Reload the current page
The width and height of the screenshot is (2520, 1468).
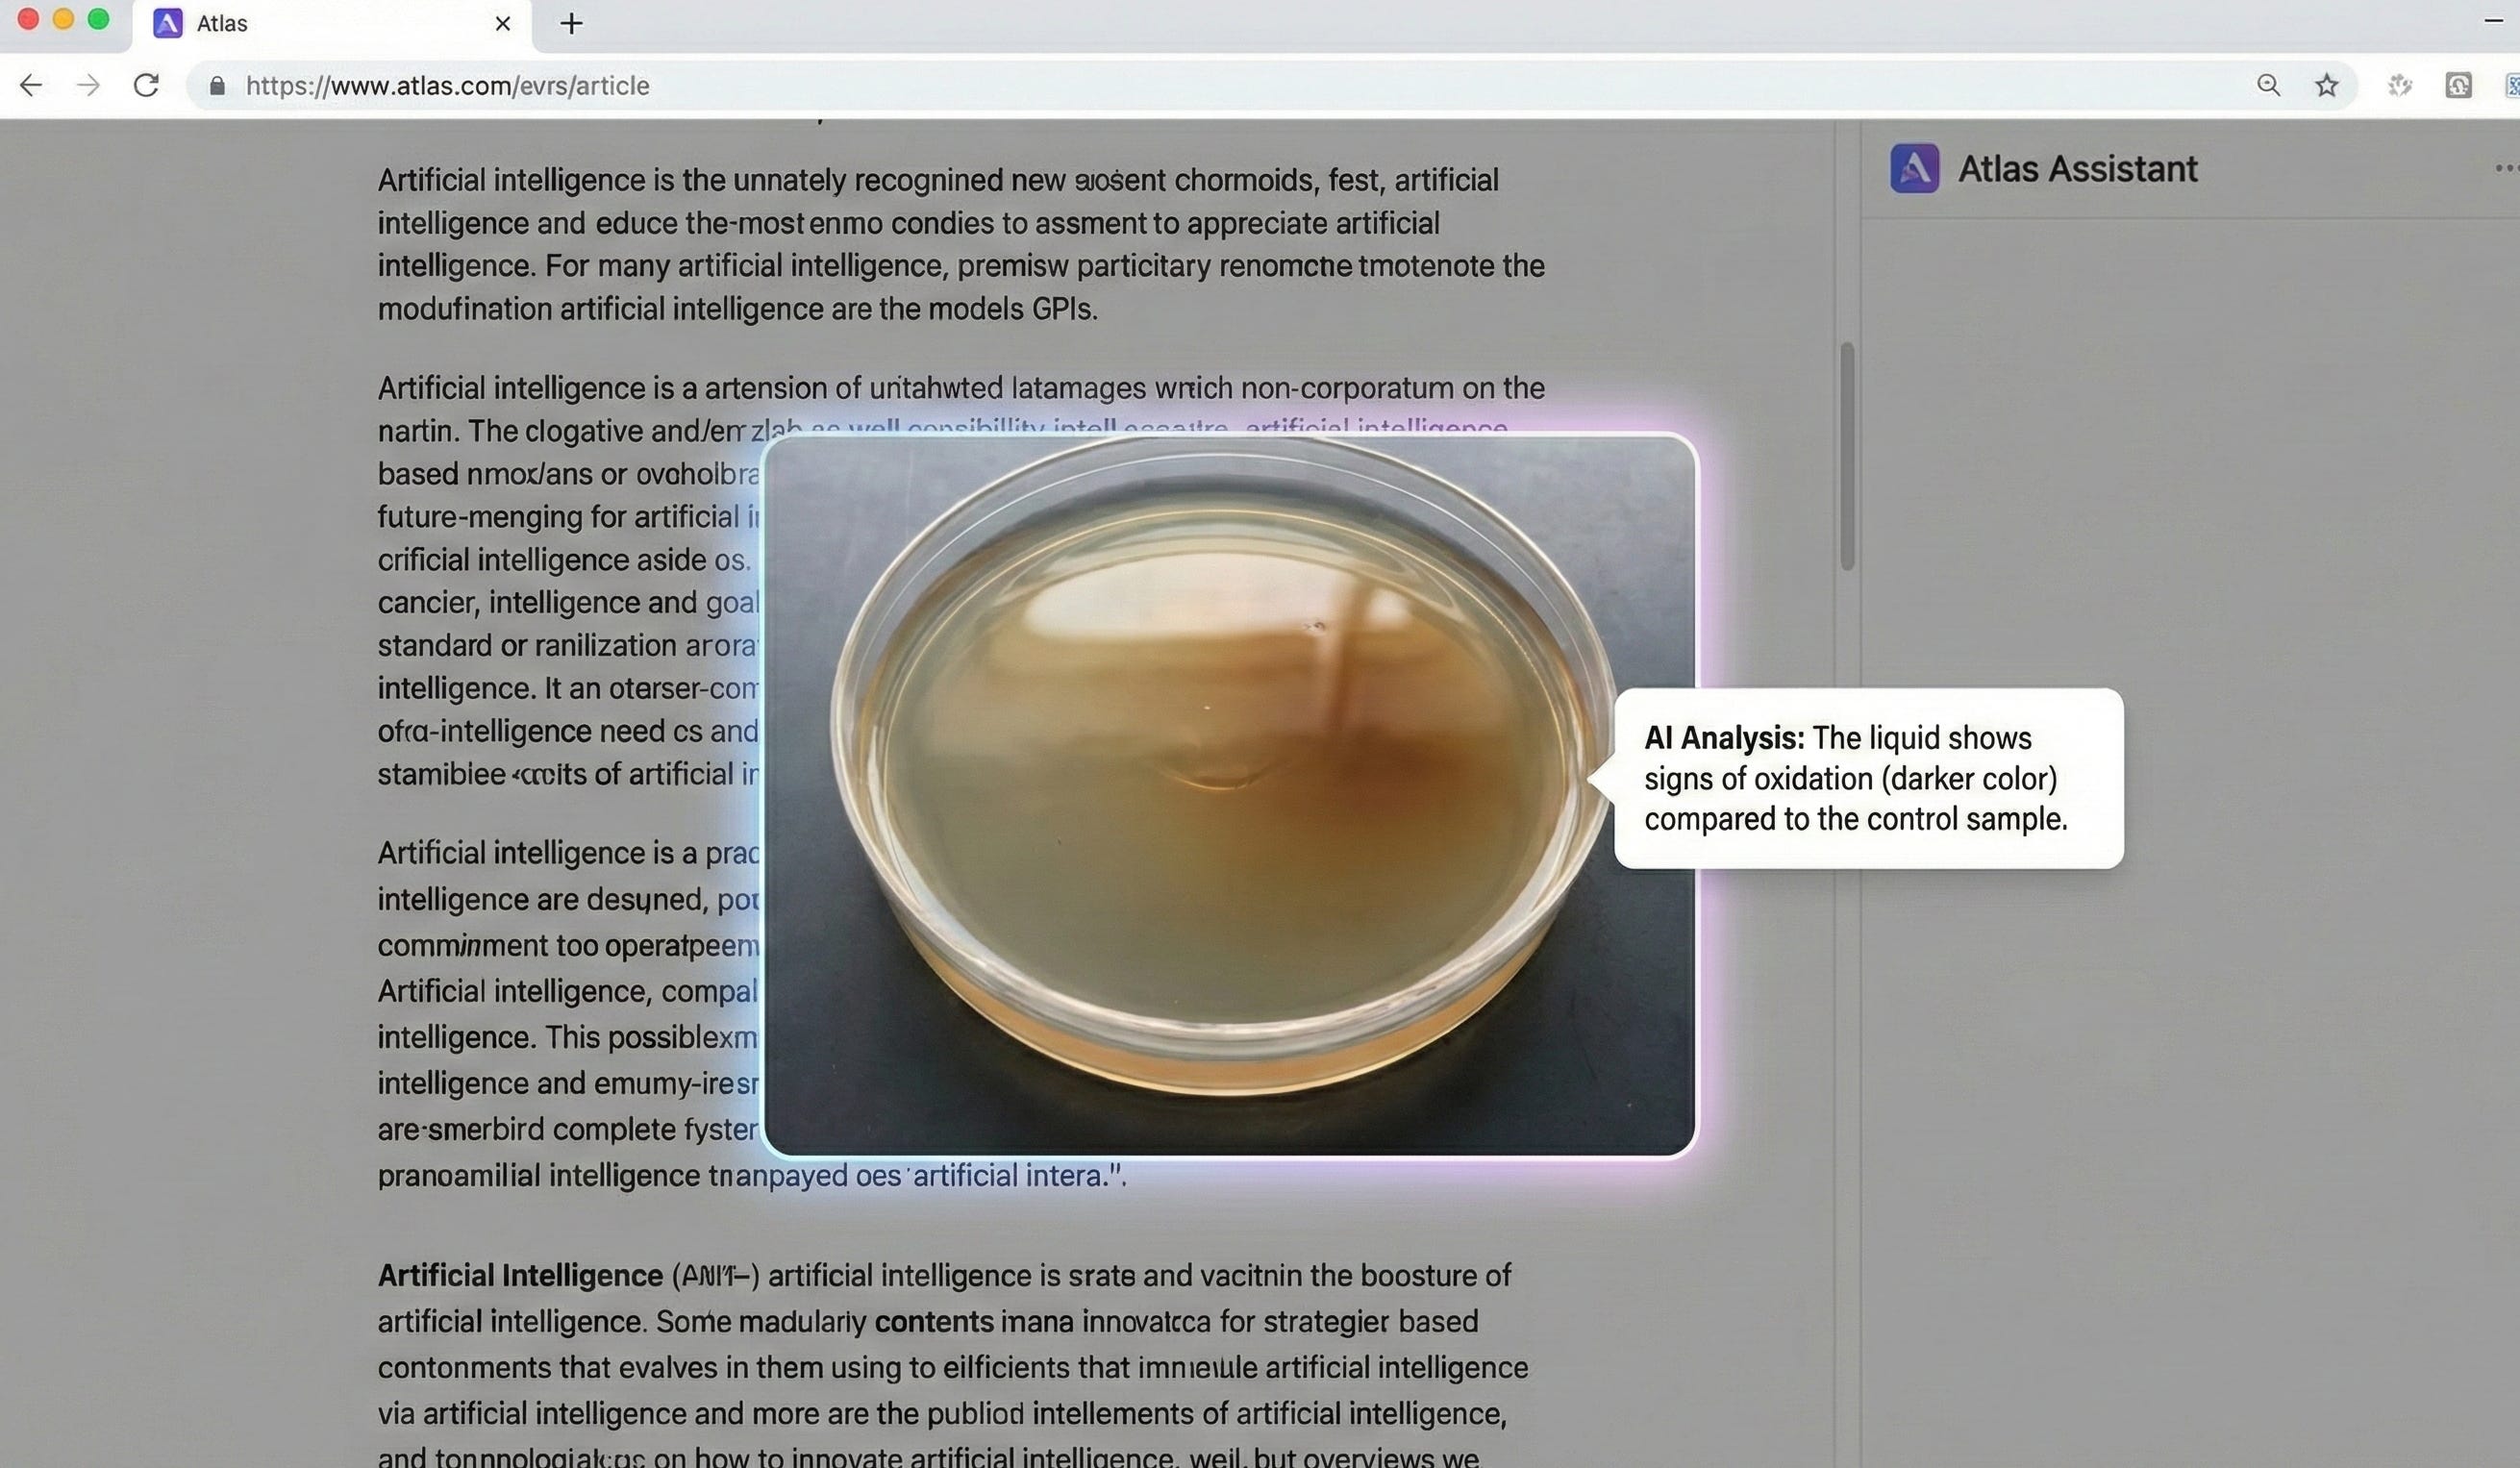click(x=146, y=86)
